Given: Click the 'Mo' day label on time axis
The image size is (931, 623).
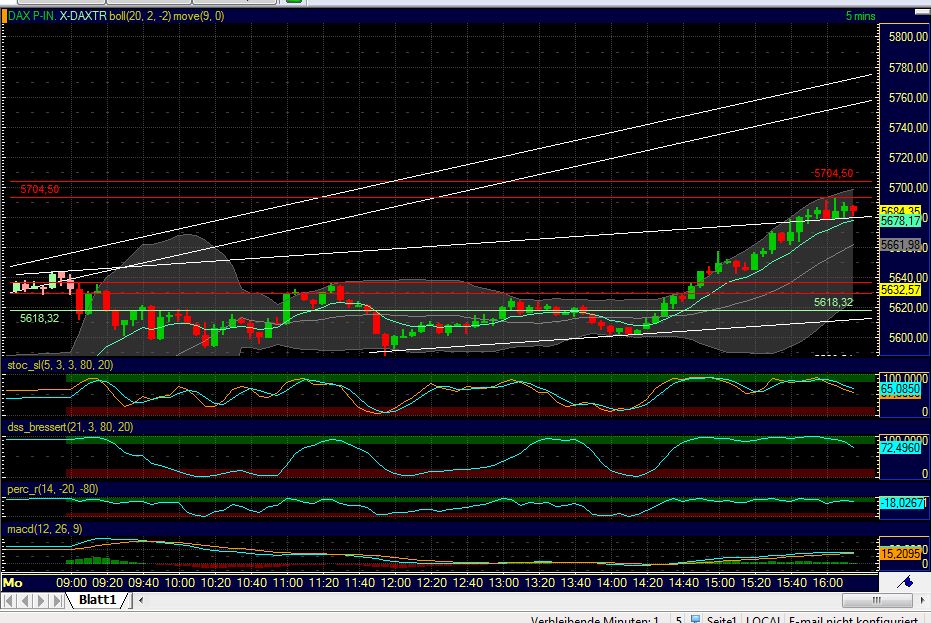Looking at the screenshot, I should [13, 581].
